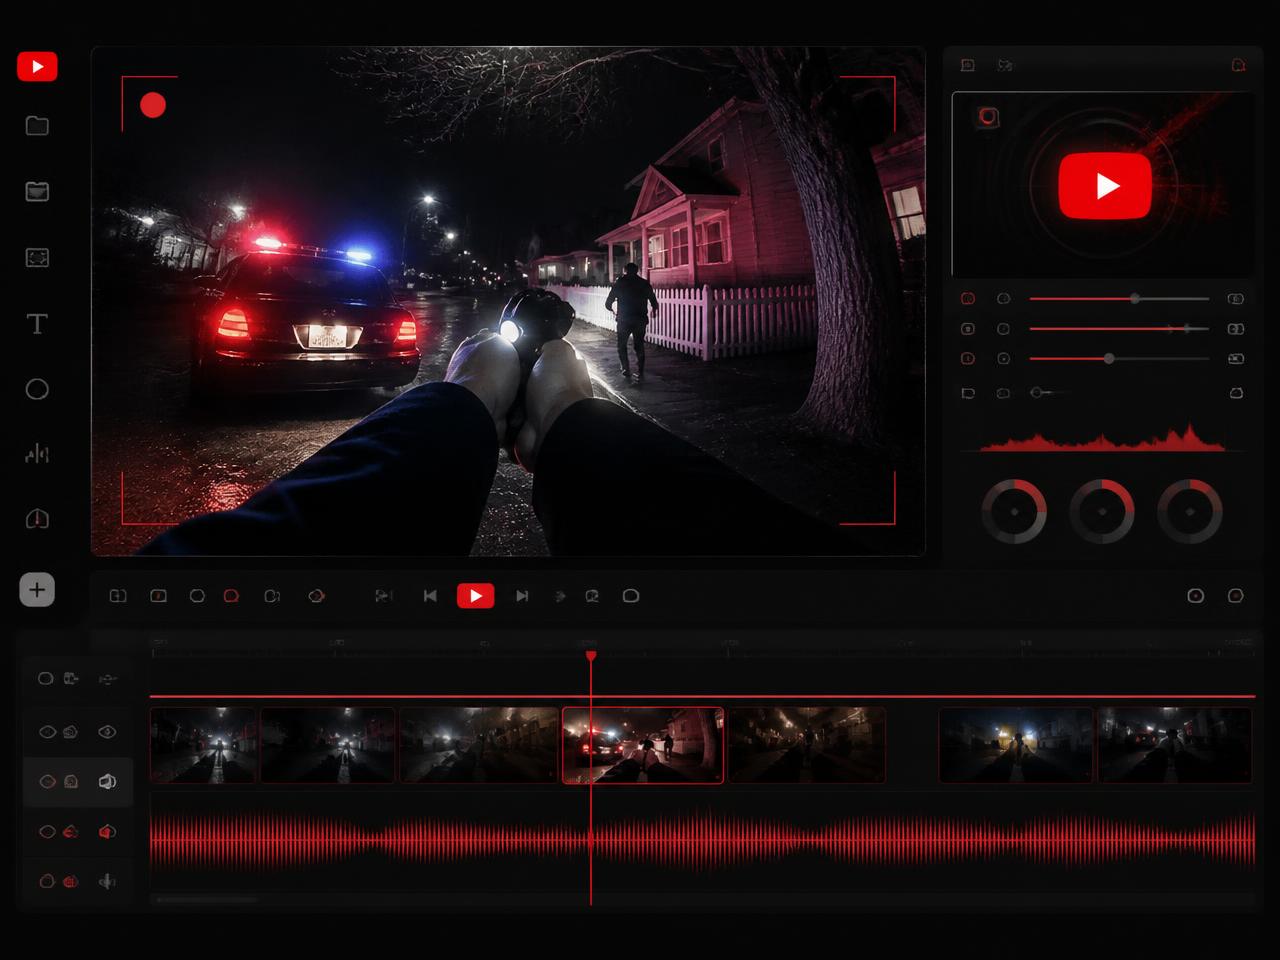
Task: Click the short slider knob in the fourth adjustment row
Action: coord(1037,393)
